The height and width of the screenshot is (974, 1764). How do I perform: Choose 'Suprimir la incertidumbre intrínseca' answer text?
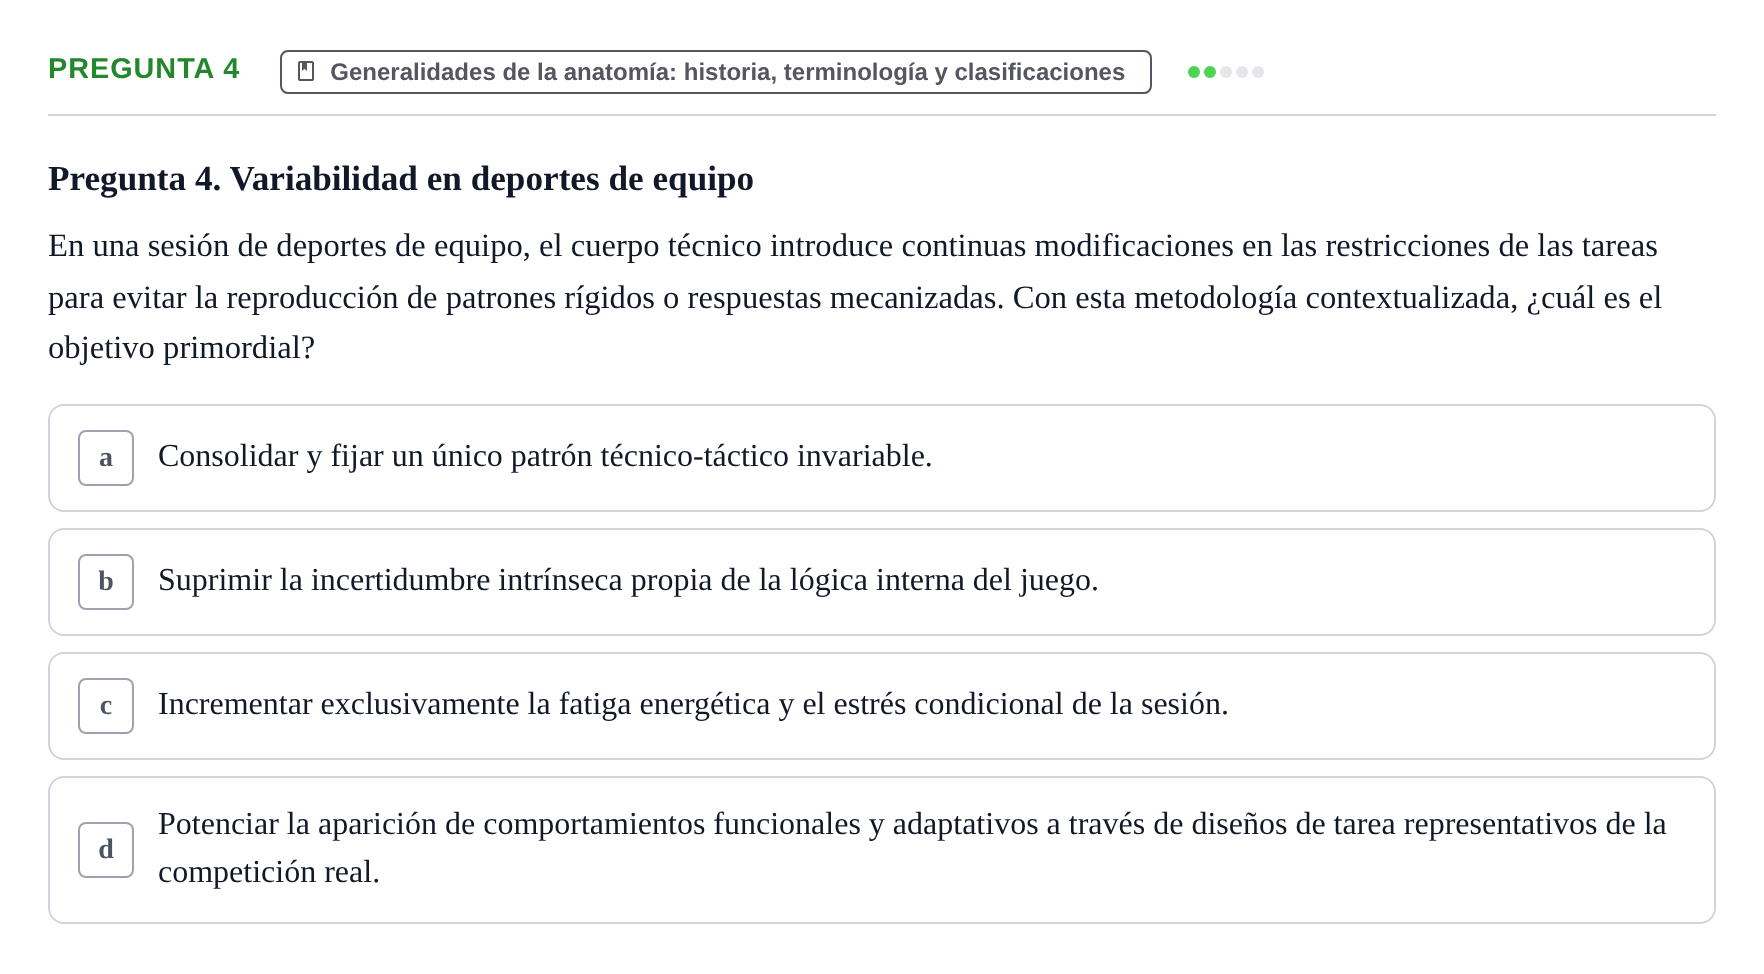tap(628, 580)
